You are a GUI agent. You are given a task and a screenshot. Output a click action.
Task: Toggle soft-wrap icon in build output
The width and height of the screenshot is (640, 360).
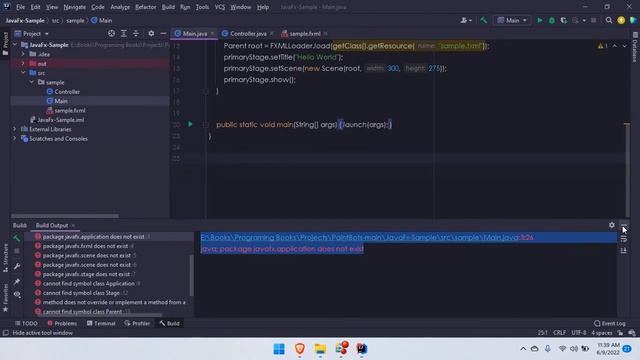click(623, 239)
